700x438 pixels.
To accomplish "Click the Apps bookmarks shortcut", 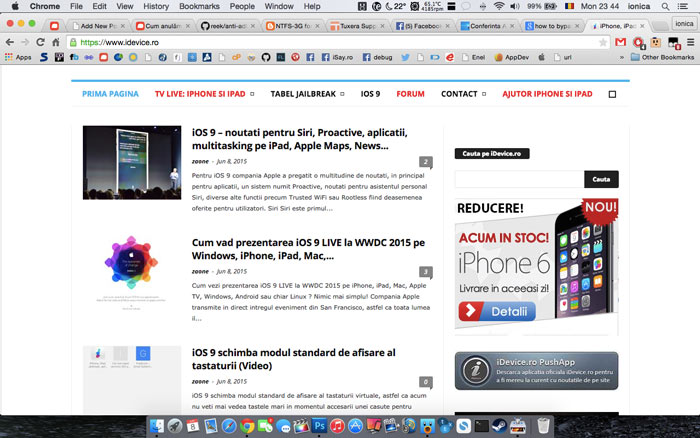I will point(17,57).
